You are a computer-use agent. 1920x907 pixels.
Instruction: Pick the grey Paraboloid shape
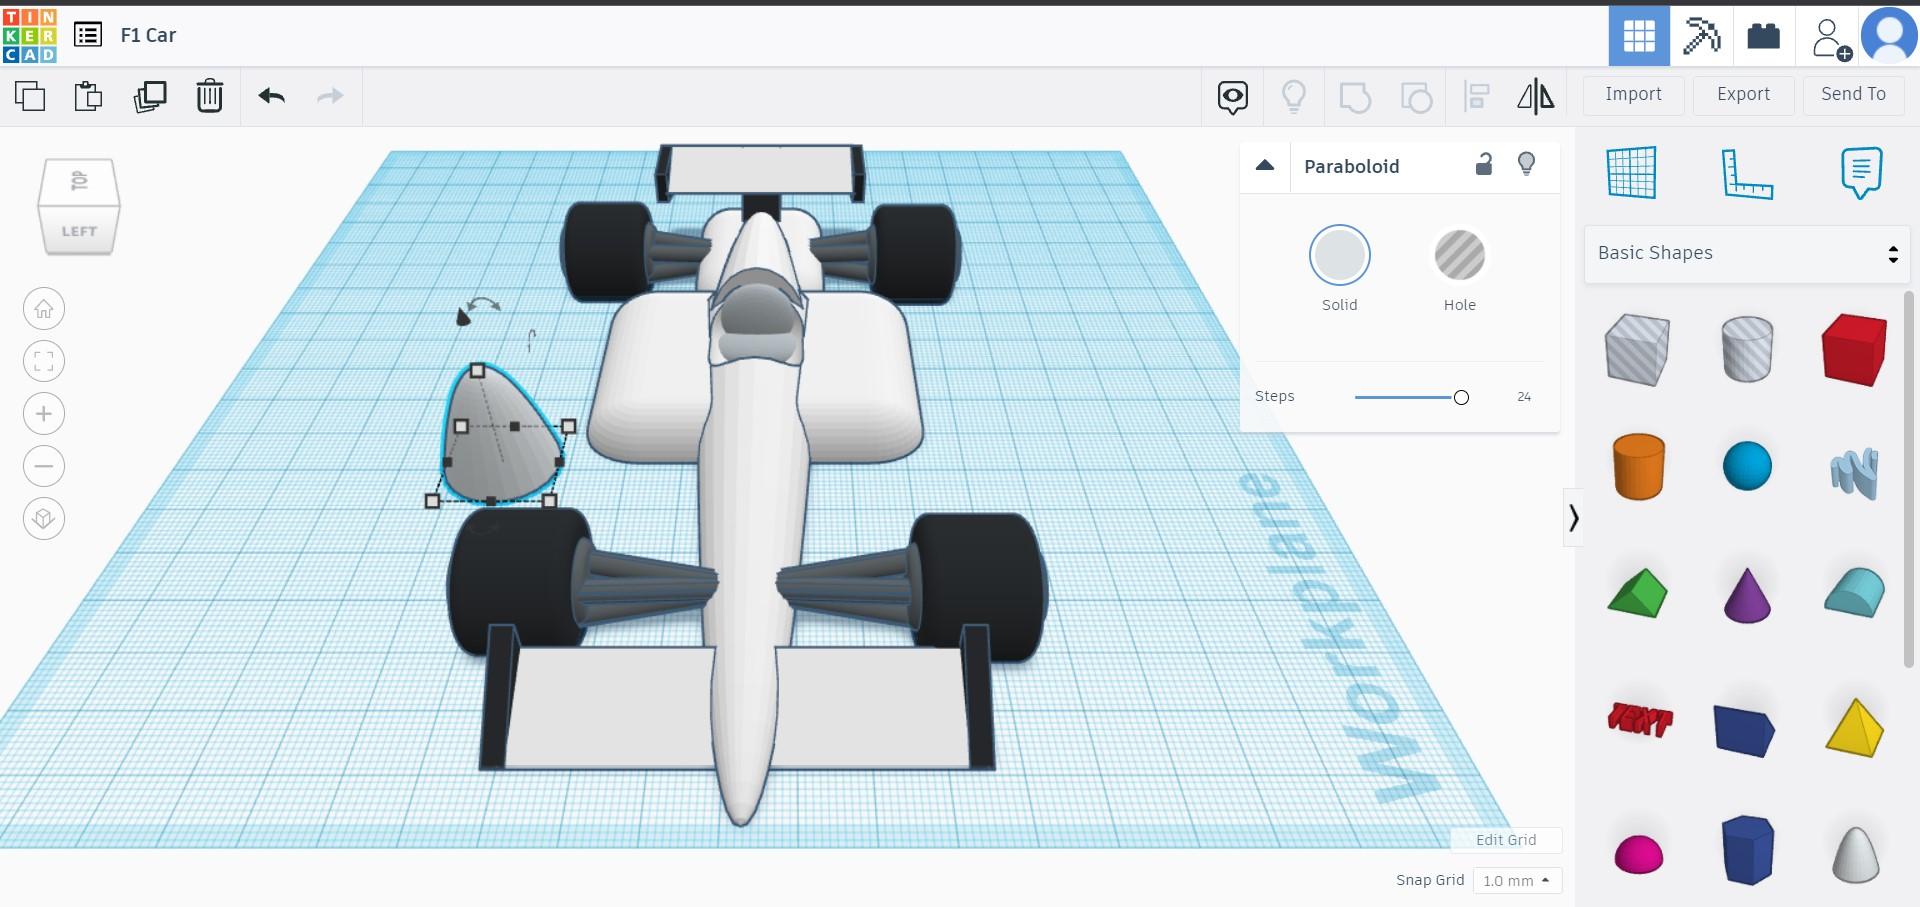pyautogui.click(x=1854, y=855)
